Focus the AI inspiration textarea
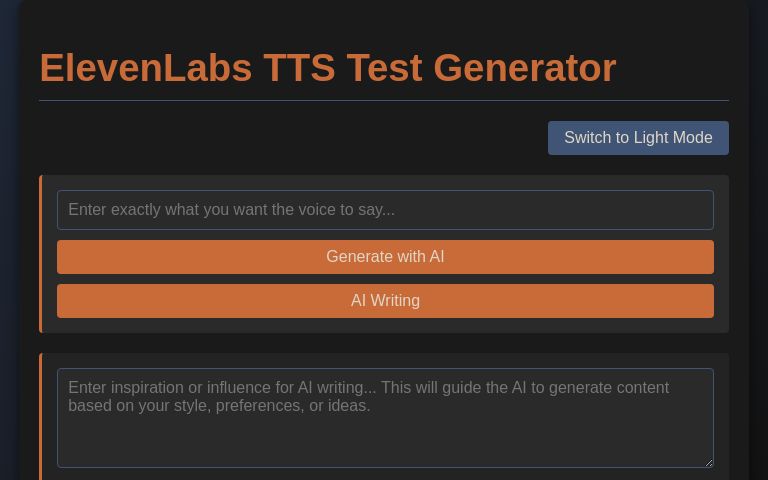 [x=385, y=418]
